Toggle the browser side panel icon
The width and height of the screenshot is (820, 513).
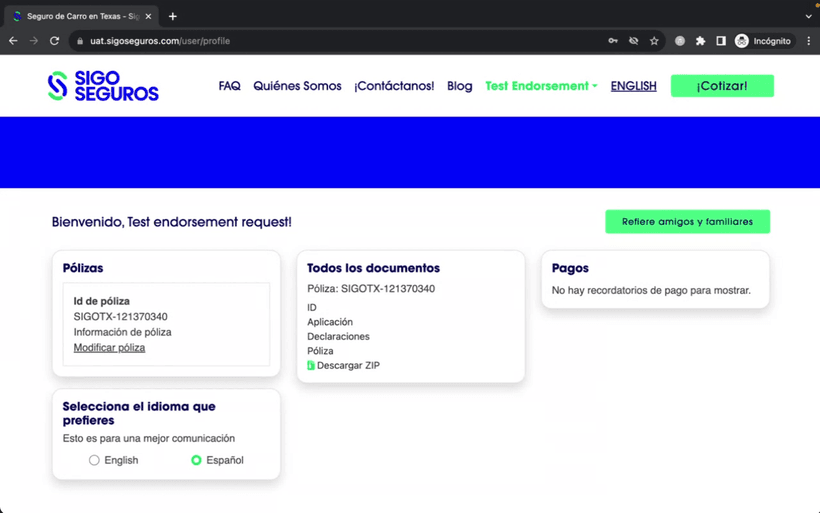tap(721, 41)
